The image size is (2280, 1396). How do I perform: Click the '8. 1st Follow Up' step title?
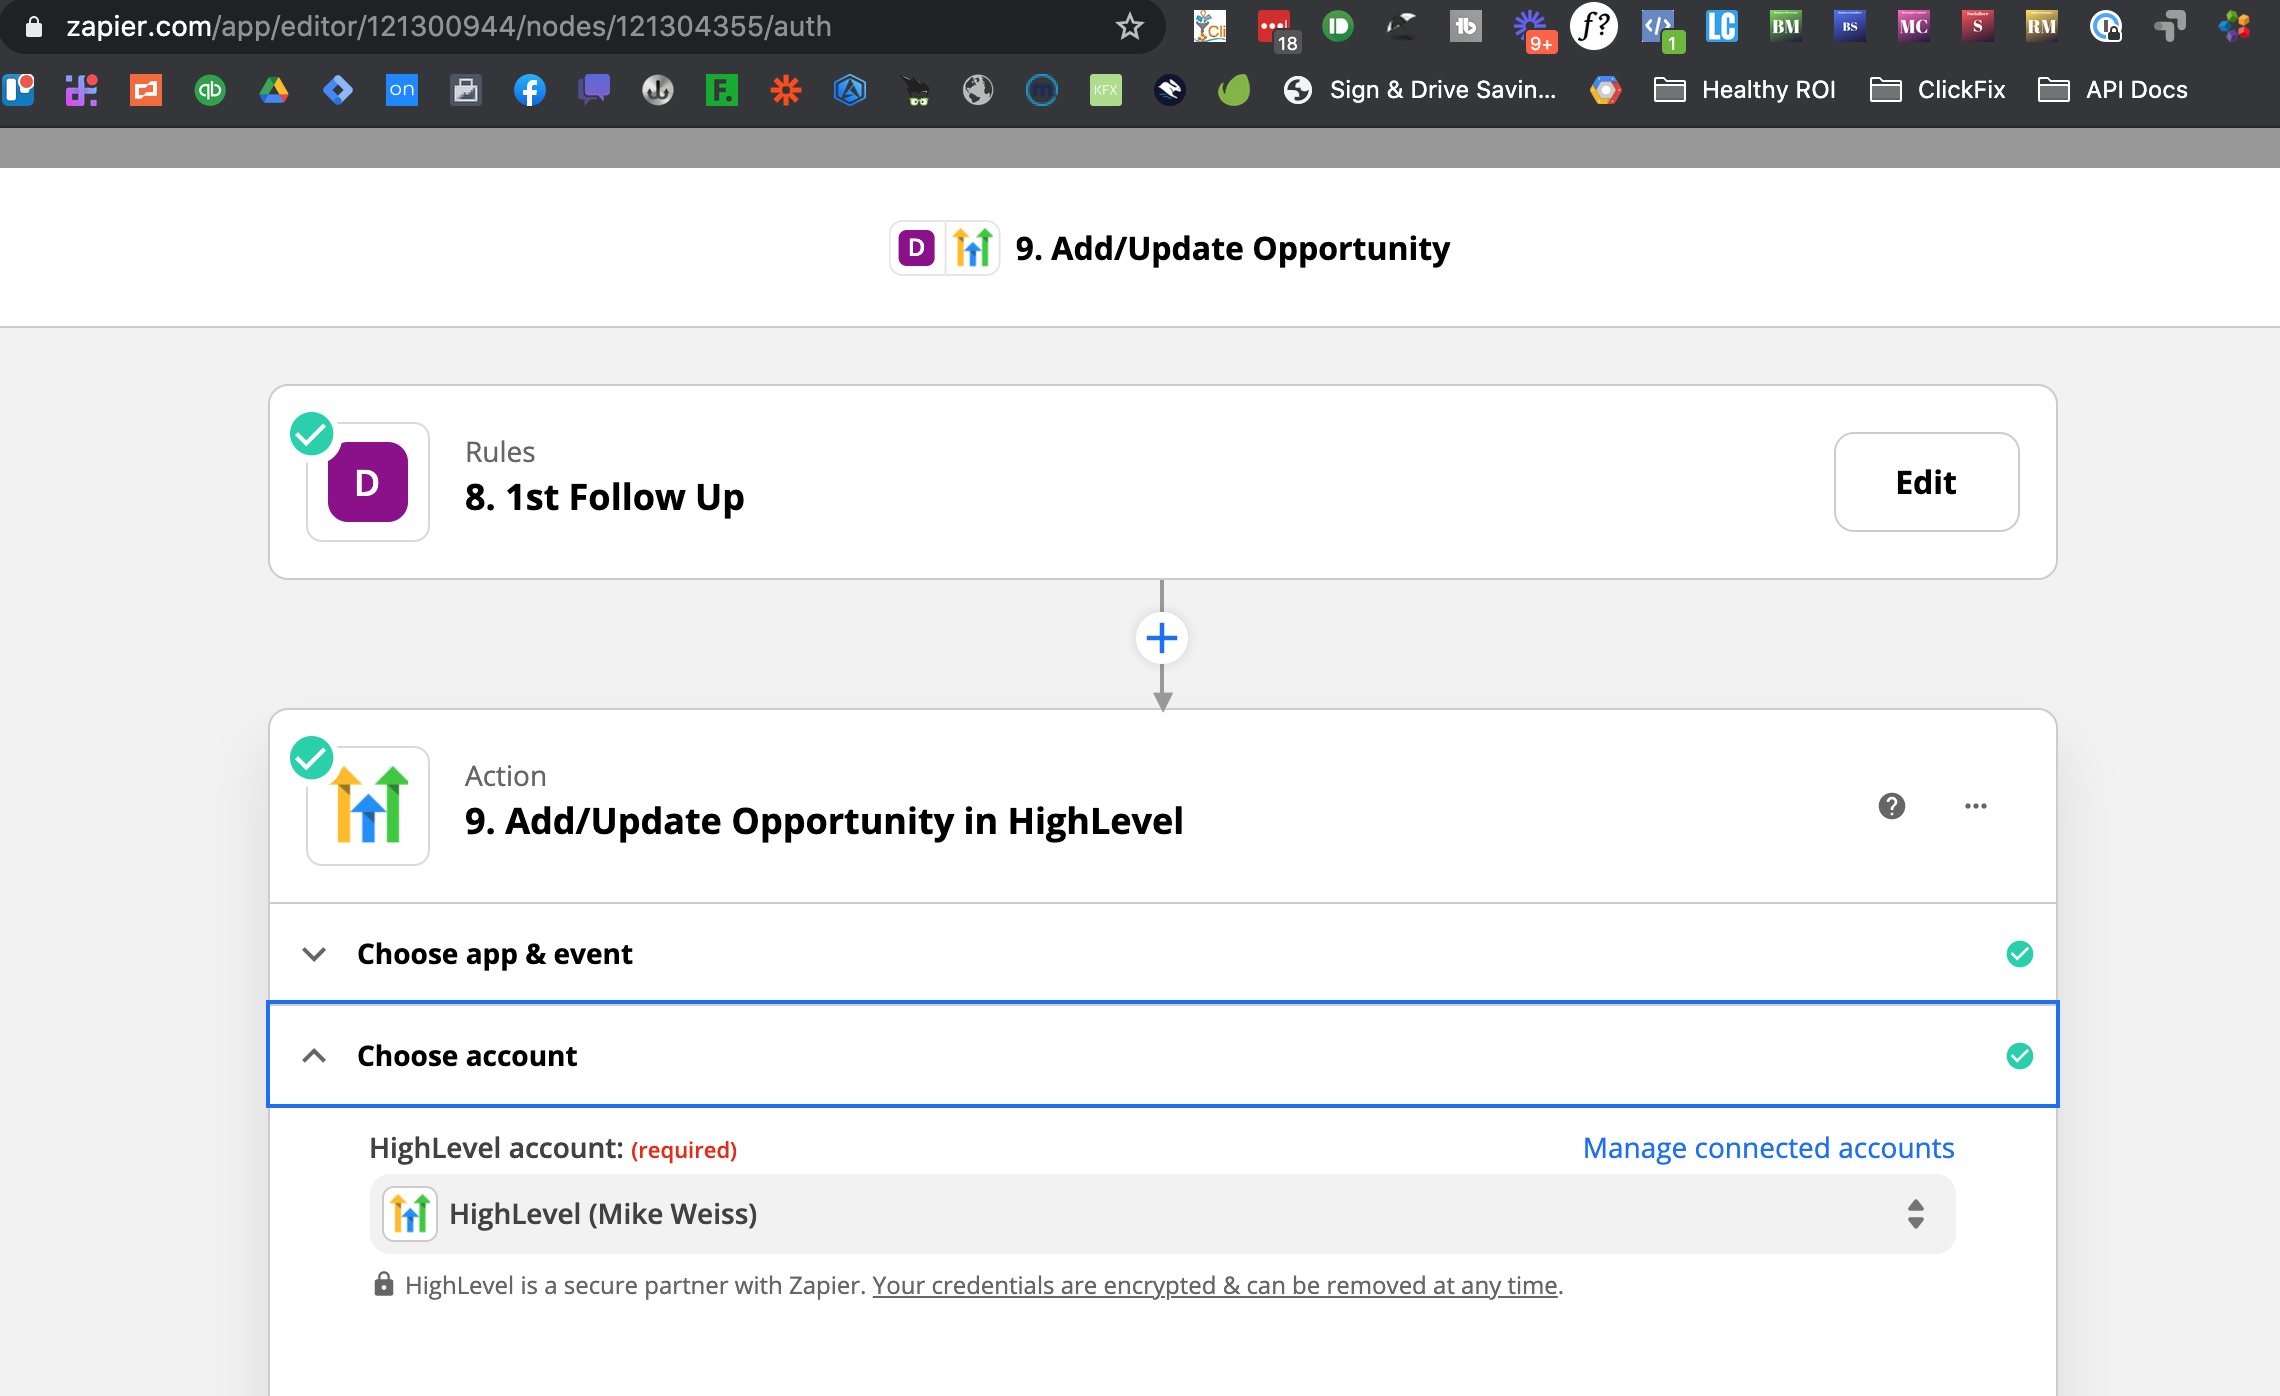point(605,497)
